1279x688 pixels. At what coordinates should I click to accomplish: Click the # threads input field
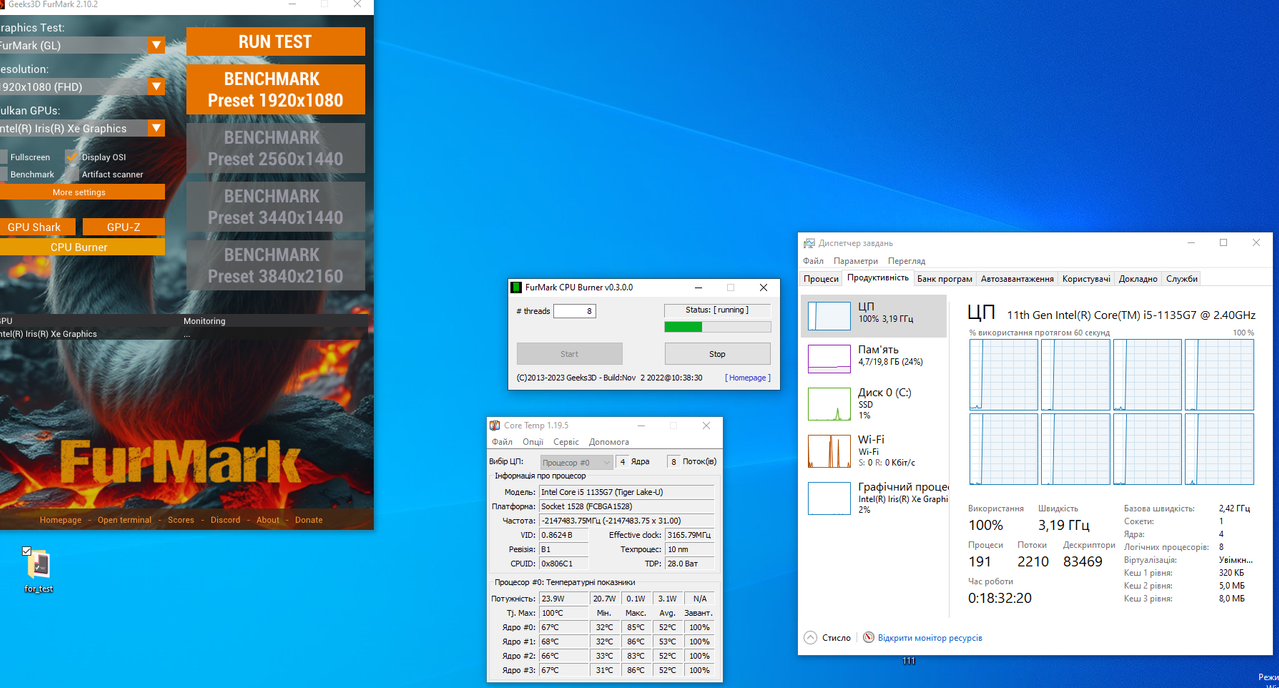pos(574,311)
